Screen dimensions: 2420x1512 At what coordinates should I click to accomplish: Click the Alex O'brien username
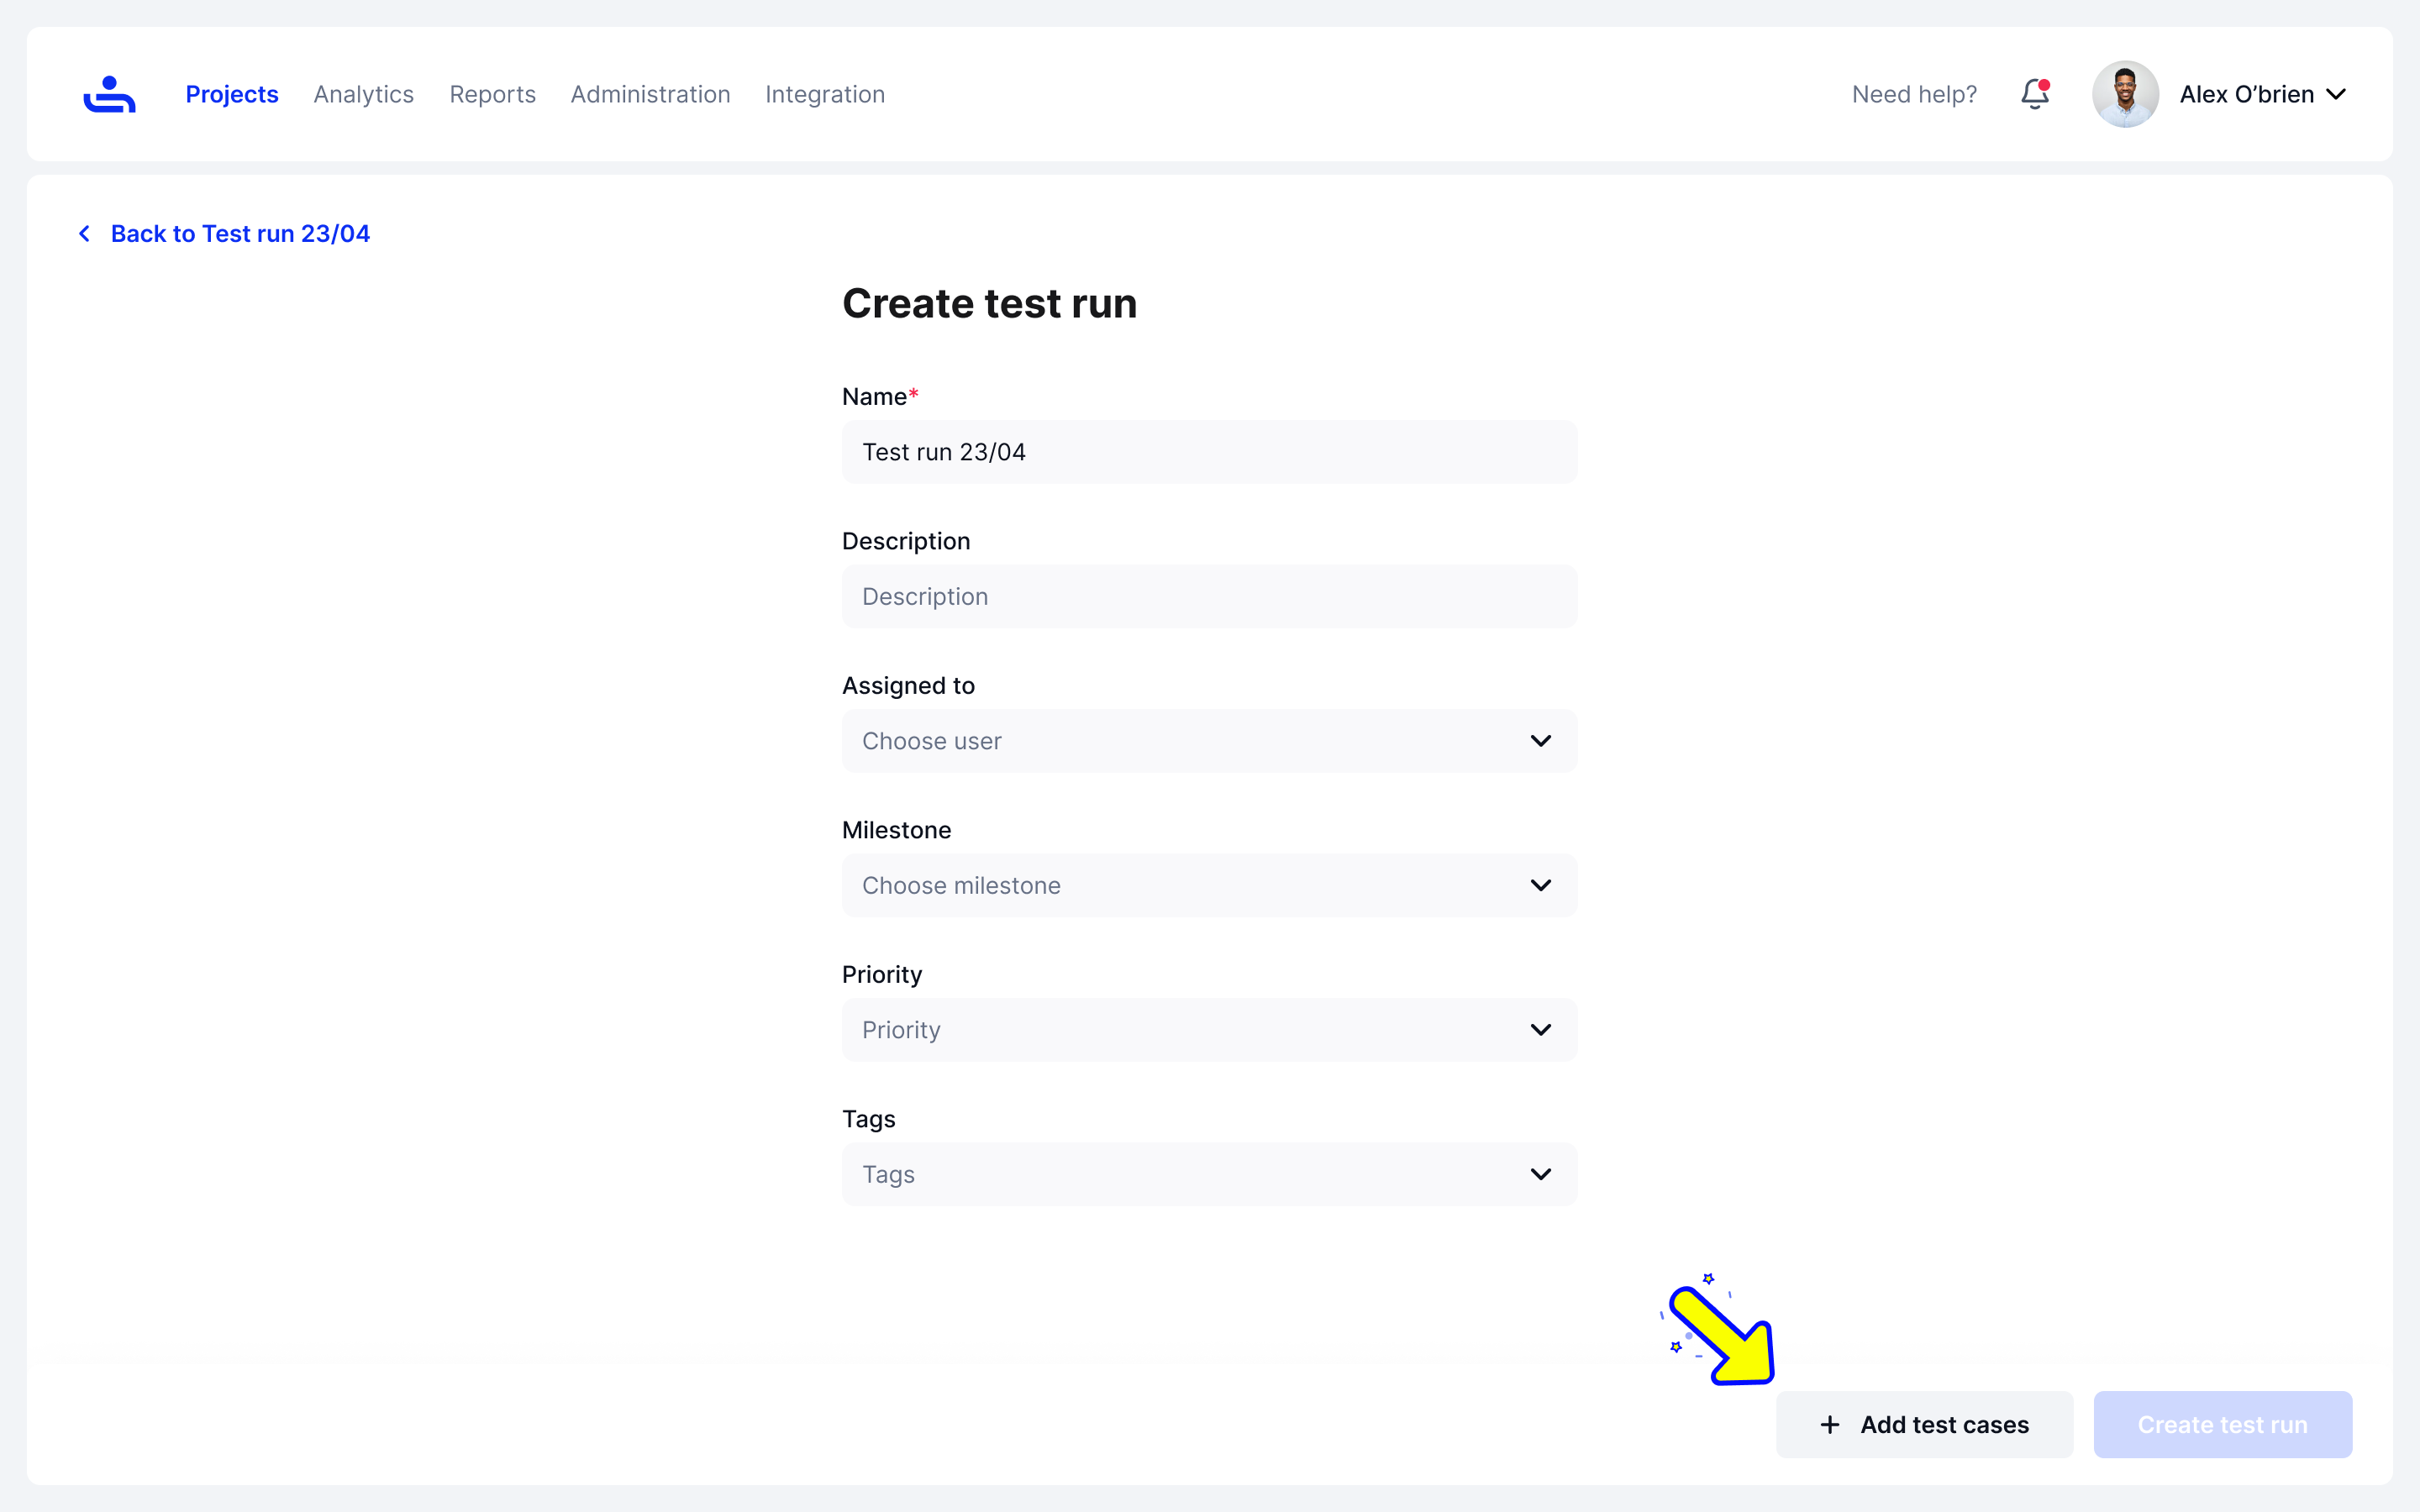[x=2246, y=94]
